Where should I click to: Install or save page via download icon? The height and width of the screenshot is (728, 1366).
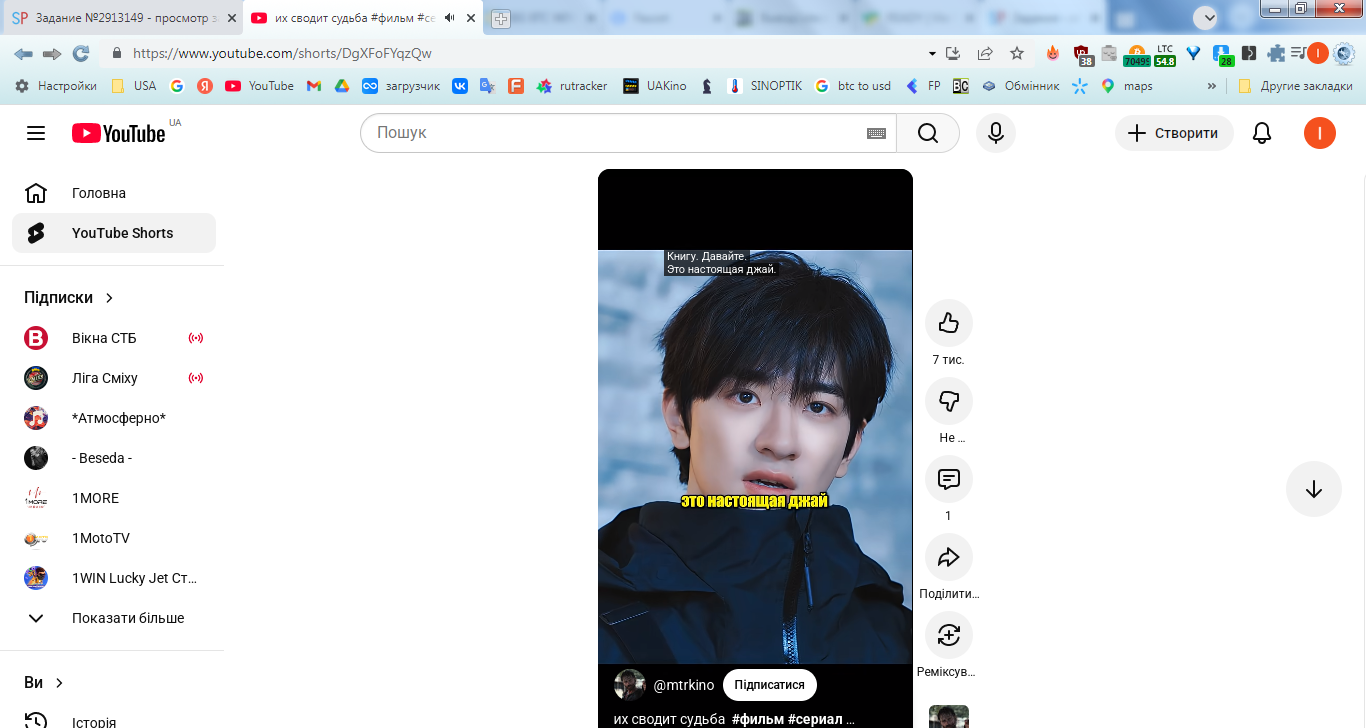coord(953,53)
